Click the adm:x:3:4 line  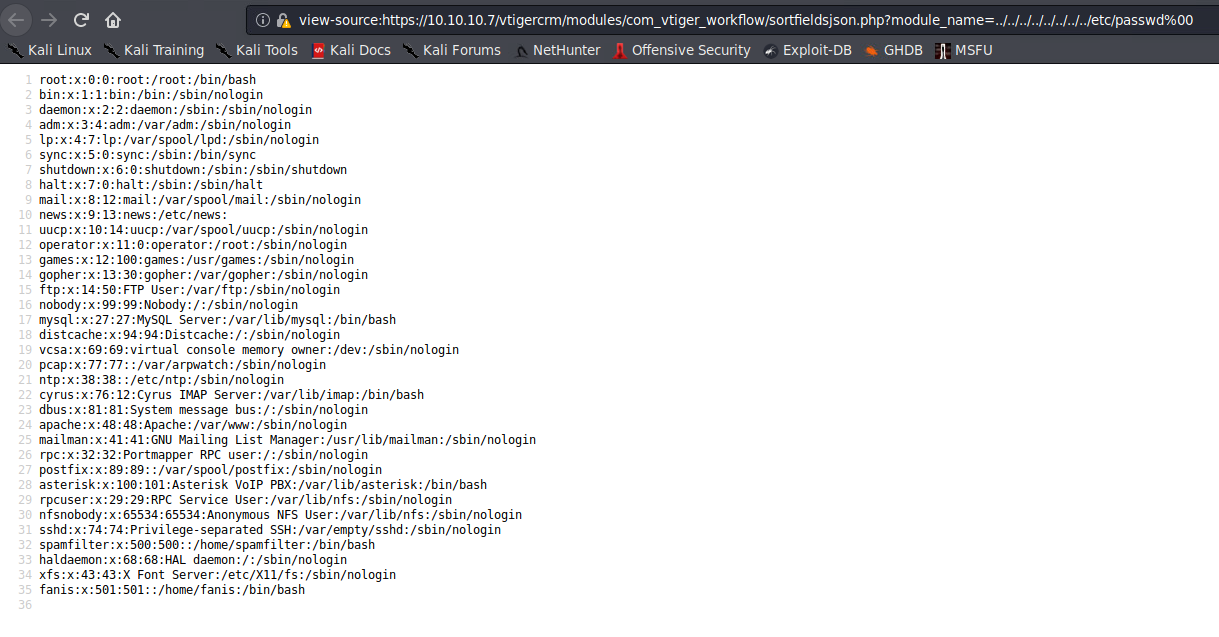(x=165, y=125)
